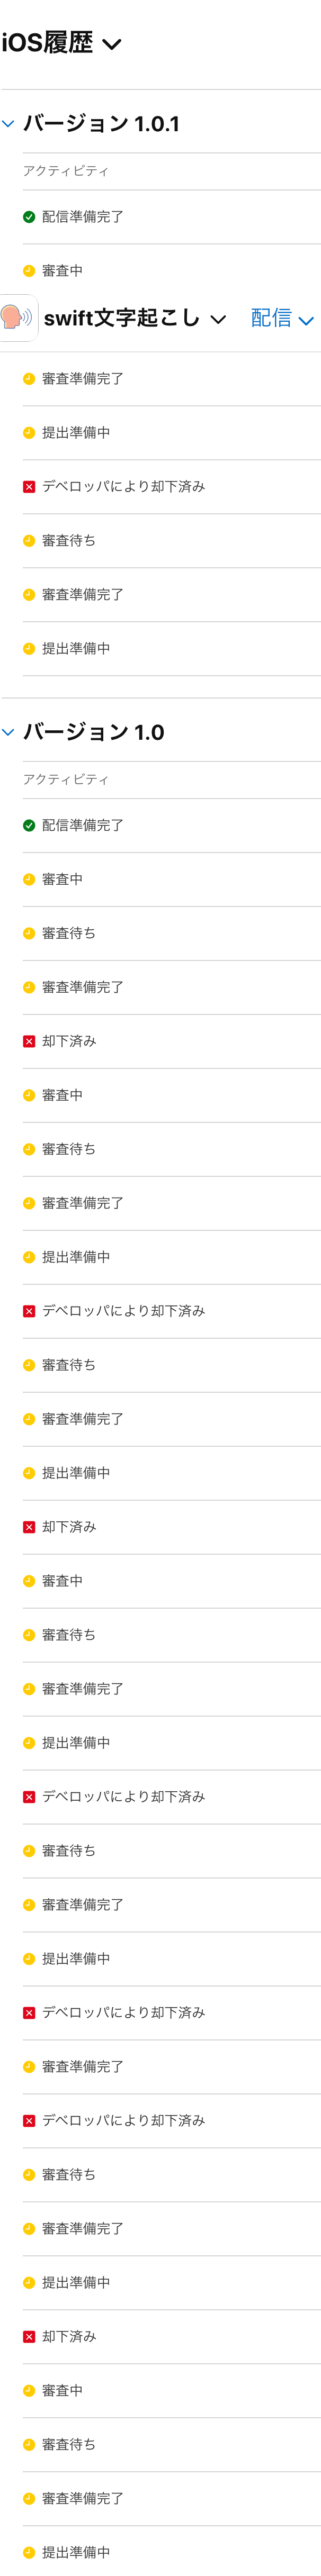
Task: Click green check icon in version 1.0.1
Action: point(29,217)
